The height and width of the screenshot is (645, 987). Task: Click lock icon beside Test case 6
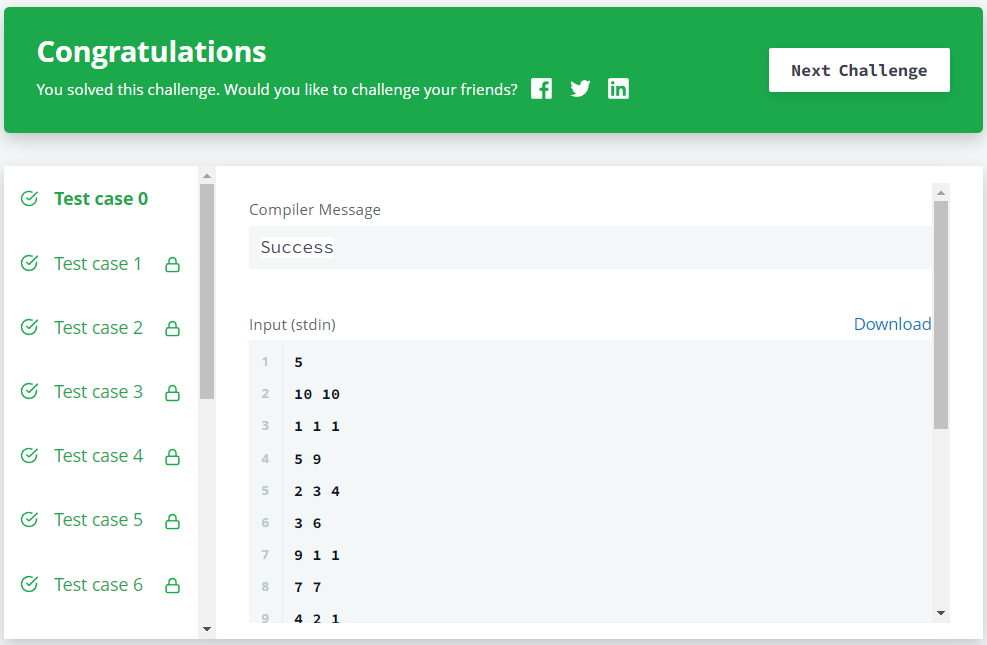click(172, 586)
